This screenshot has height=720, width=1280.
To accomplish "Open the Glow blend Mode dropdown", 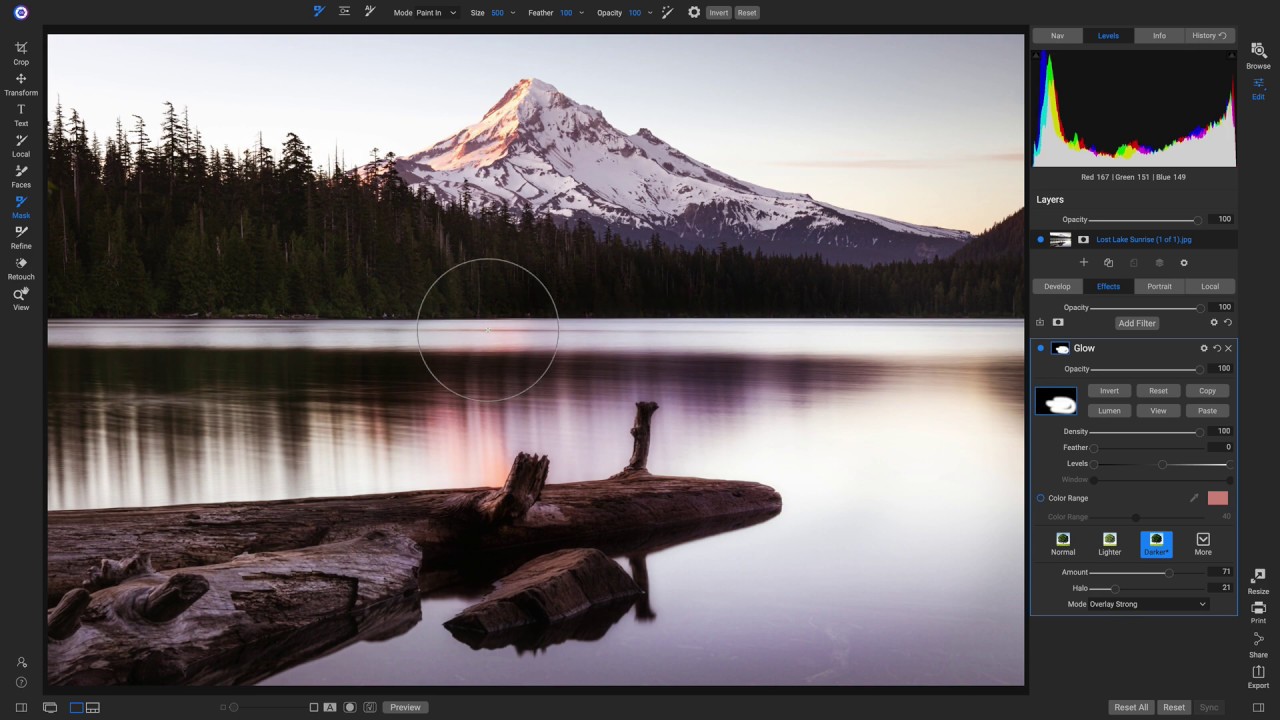I will point(1147,604).
